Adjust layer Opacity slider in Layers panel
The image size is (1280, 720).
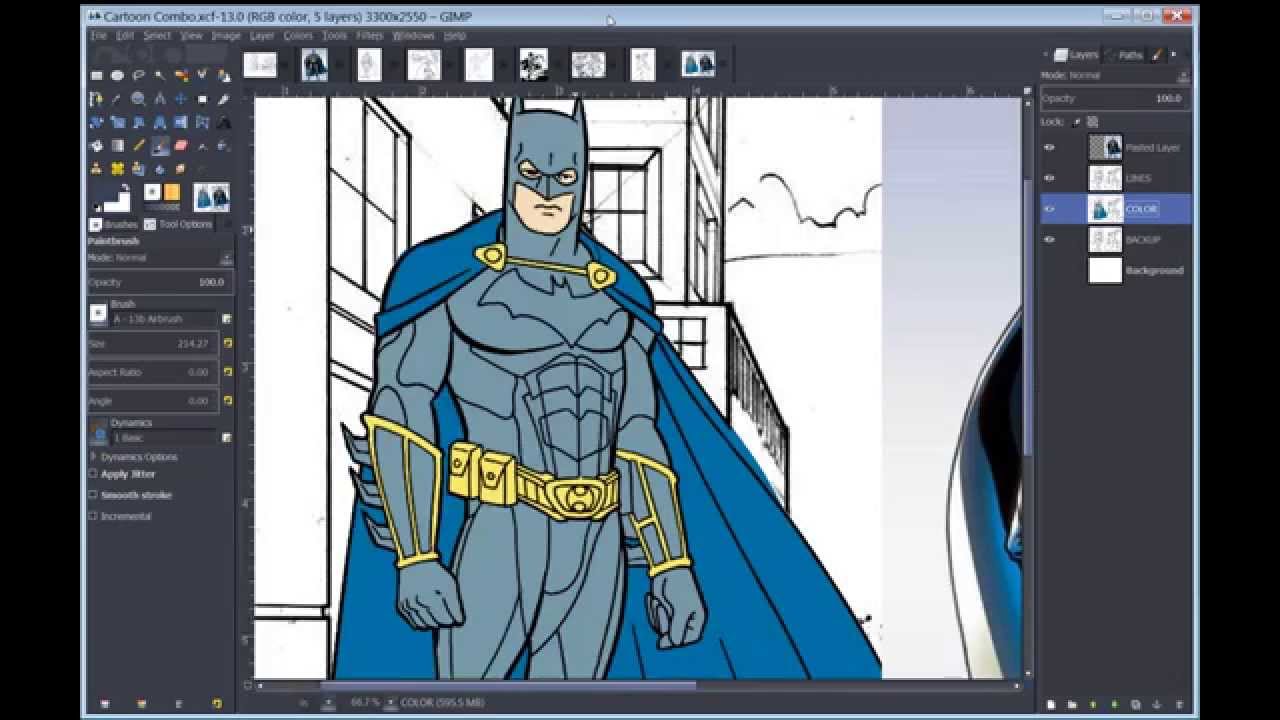coord(1115,98)
